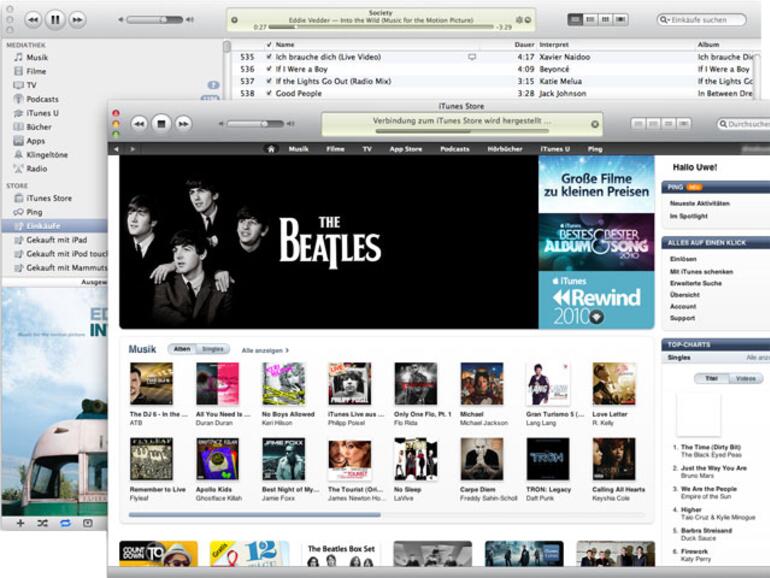
Task: Open The Beatles banner
Action: click(329, 242)
